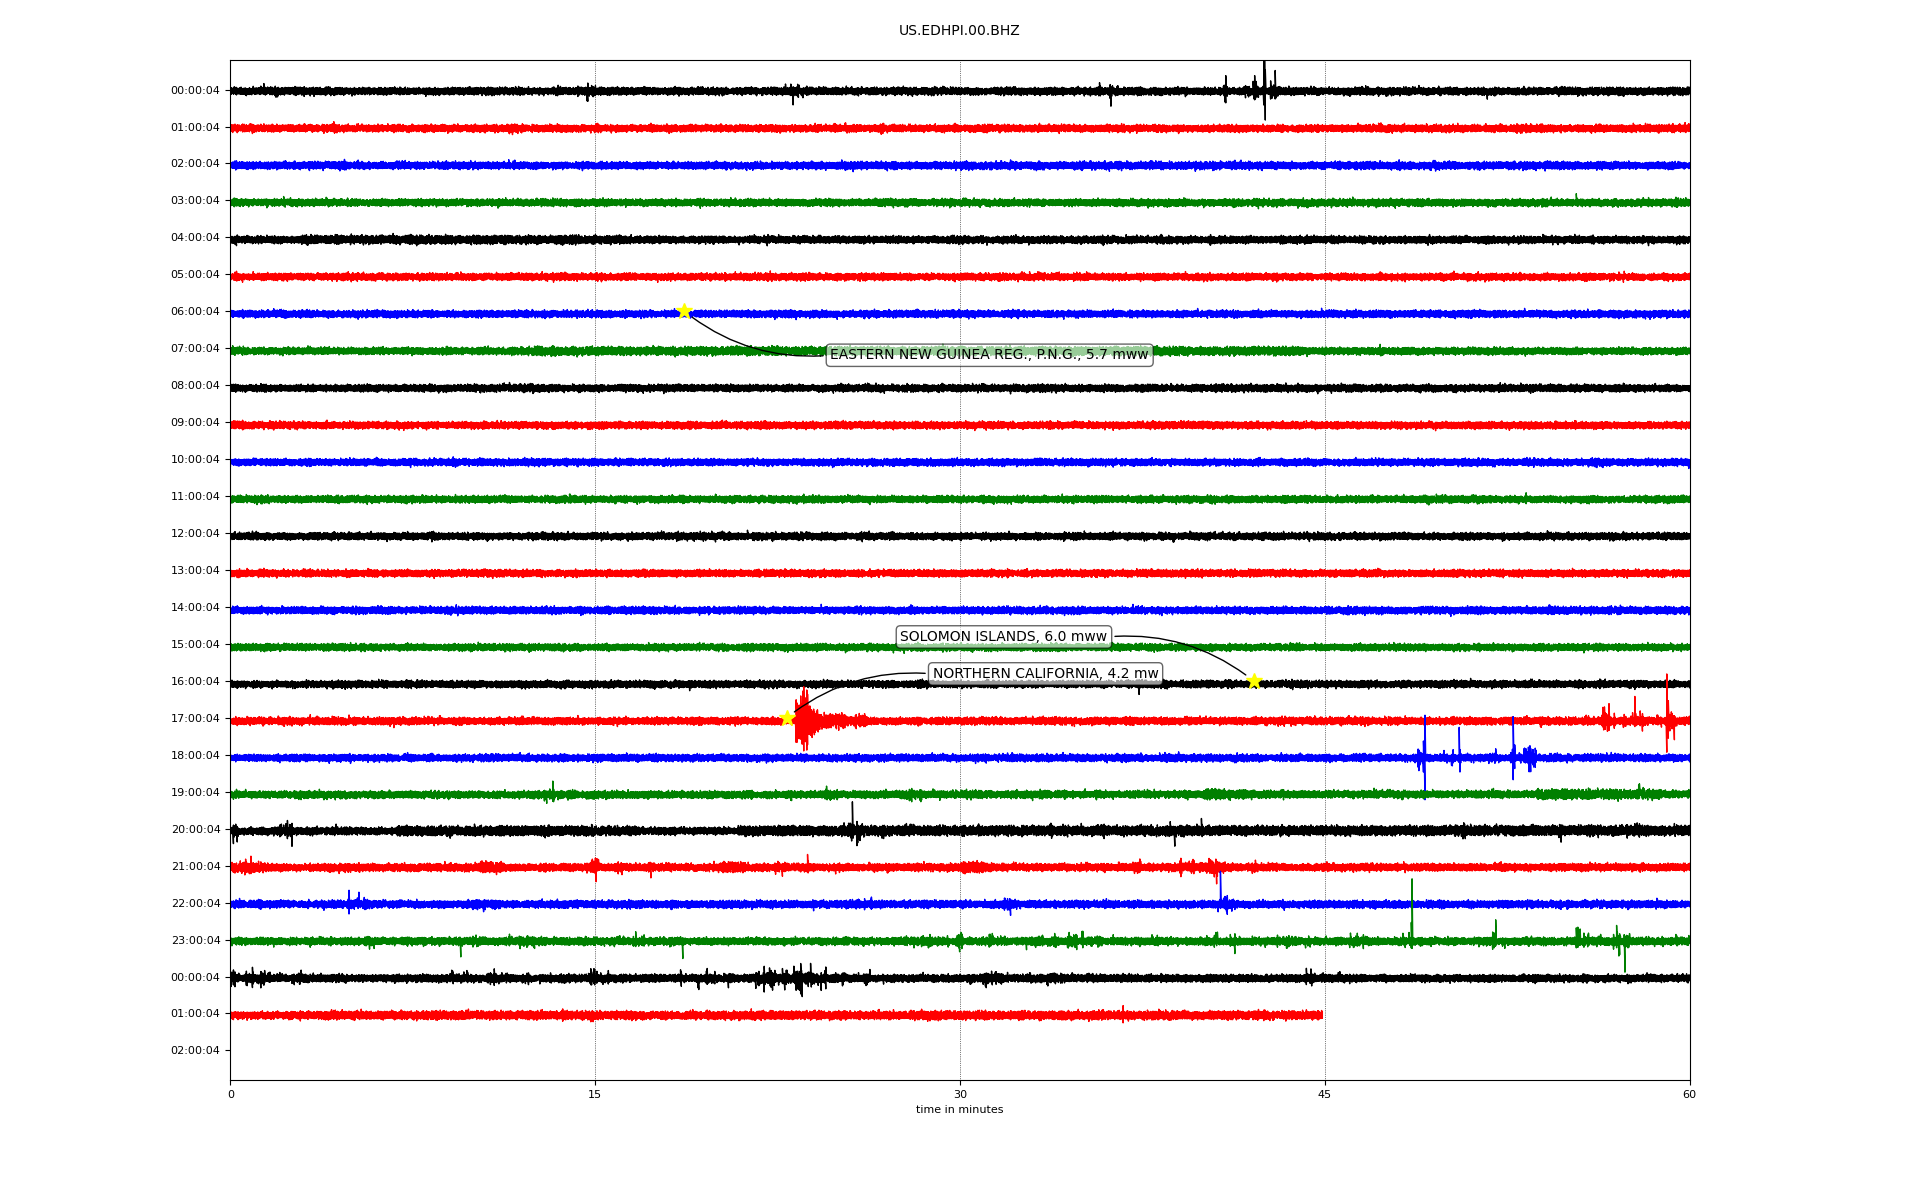Click the end of the red 01:00:04 bottom trace

[x=1321, y=1015]
